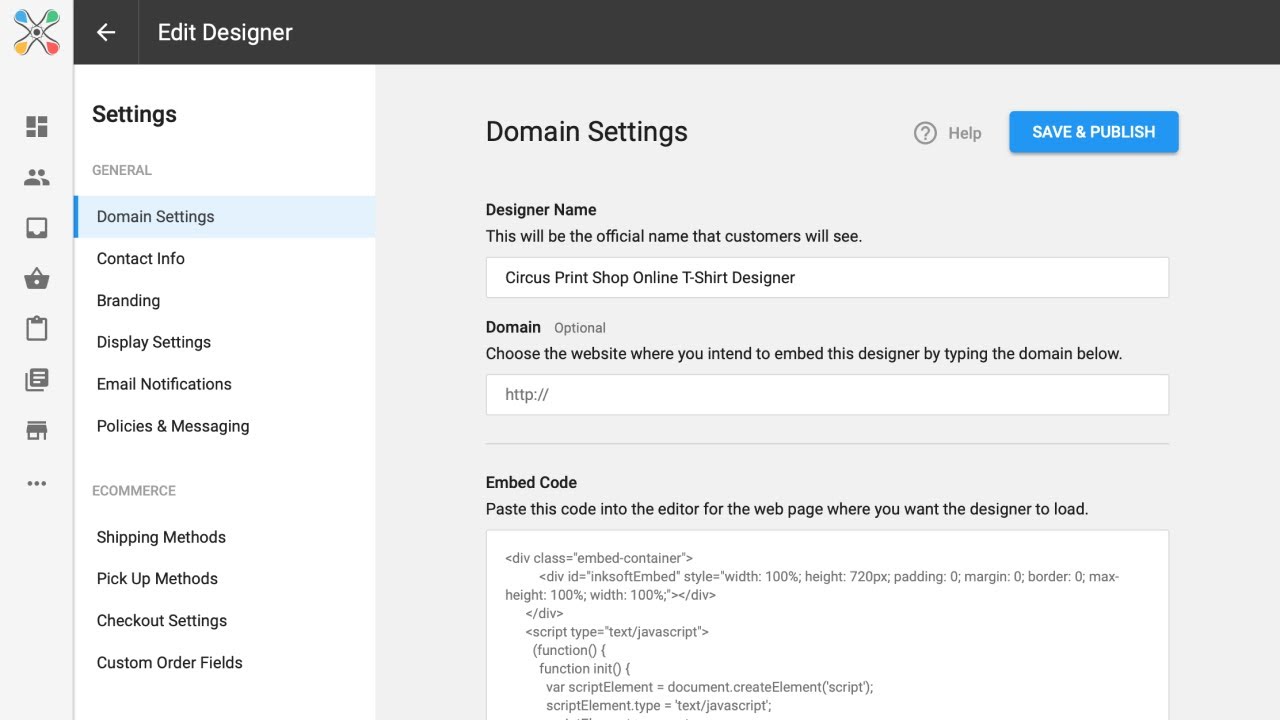Click inside the Embed Code box
The height and width of the screenshot is (720, 1280).
tap(827, 630)
